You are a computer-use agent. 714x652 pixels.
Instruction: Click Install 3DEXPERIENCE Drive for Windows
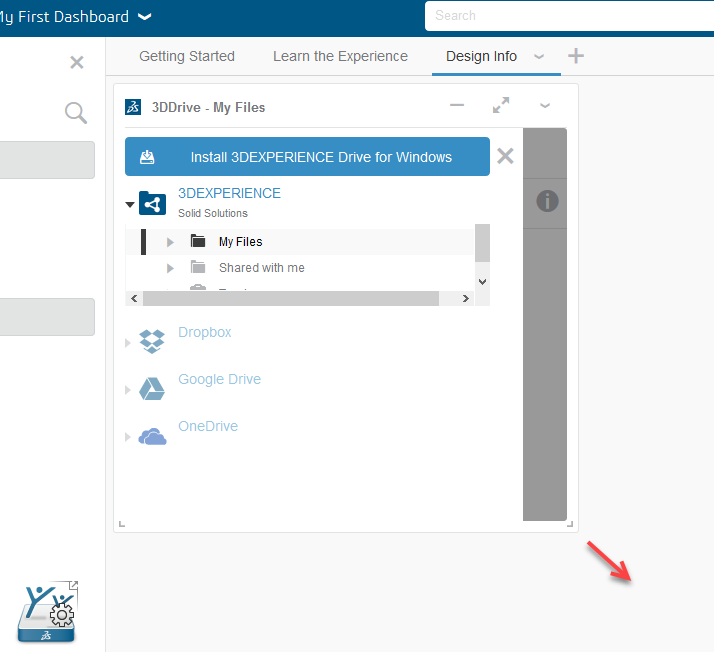coord(307,157)
